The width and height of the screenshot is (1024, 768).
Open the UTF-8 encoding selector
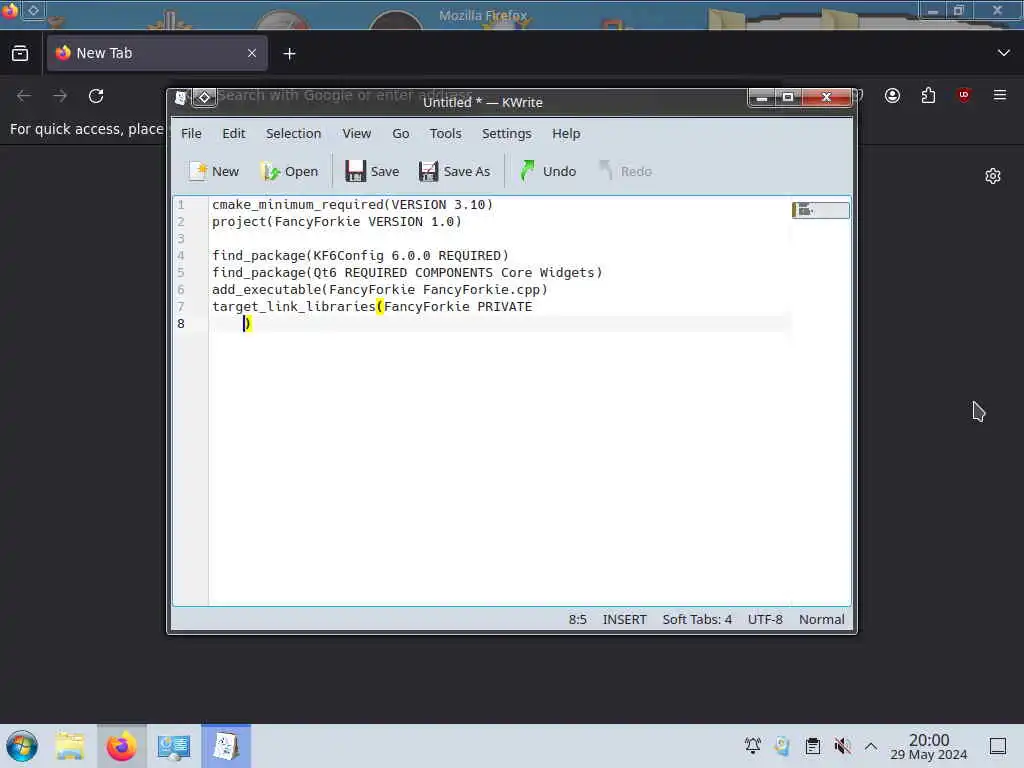tap(765, 619)
